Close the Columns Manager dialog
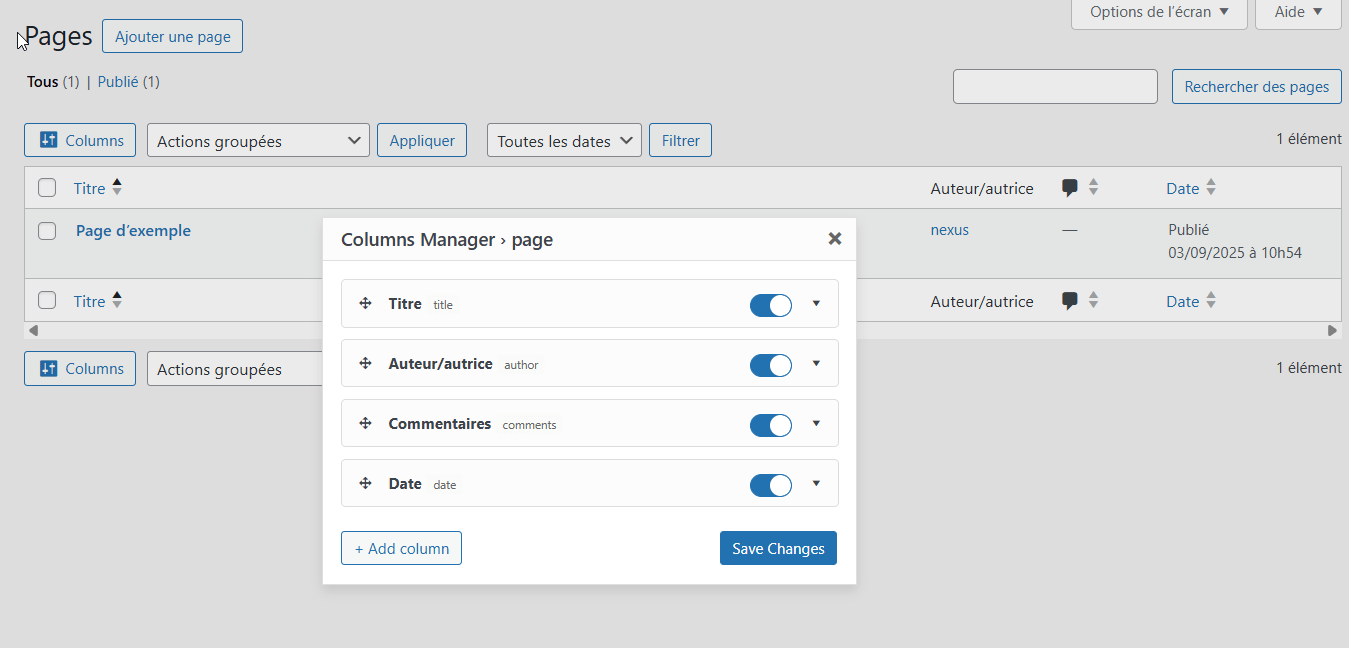The height and width of the screenshot is (648, 1349). (835, 239)
